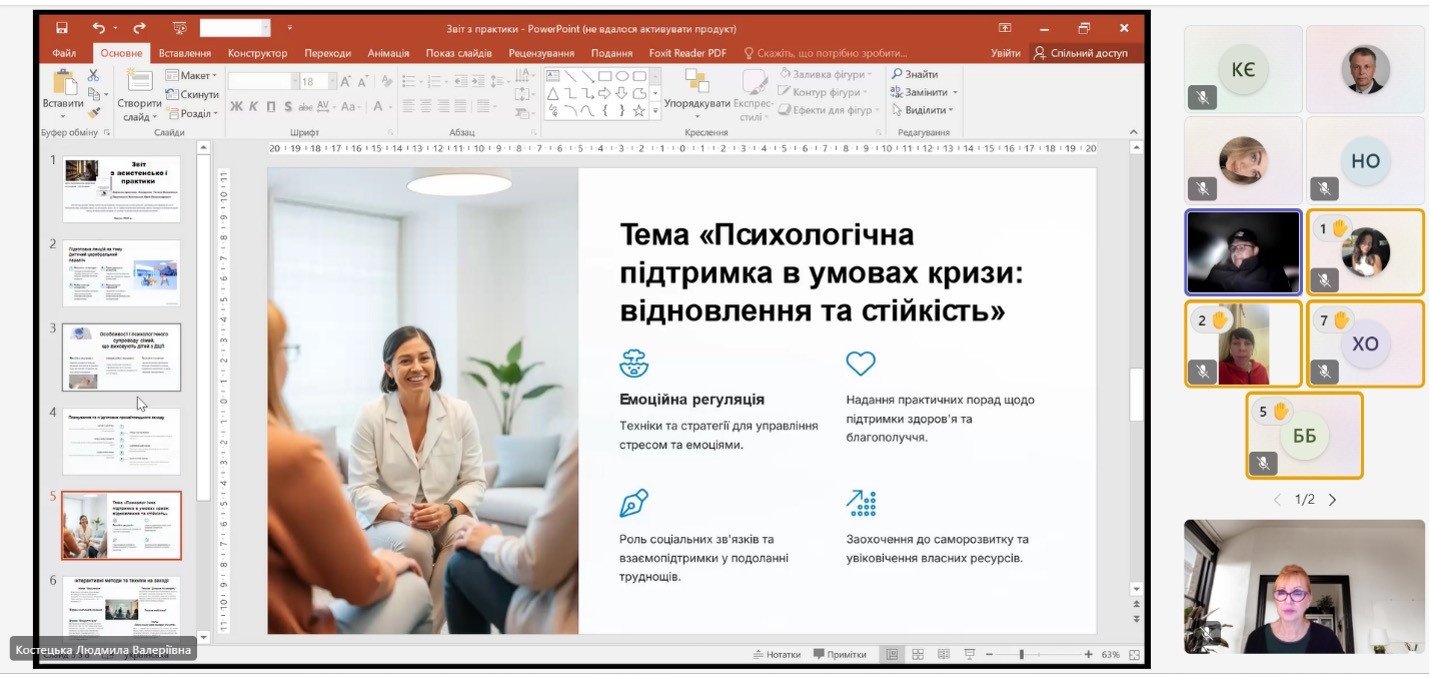The width and height of the screenshot is (1430, 678).
Task: Open the Макет layout dropdown
Action: coord(191,76)
